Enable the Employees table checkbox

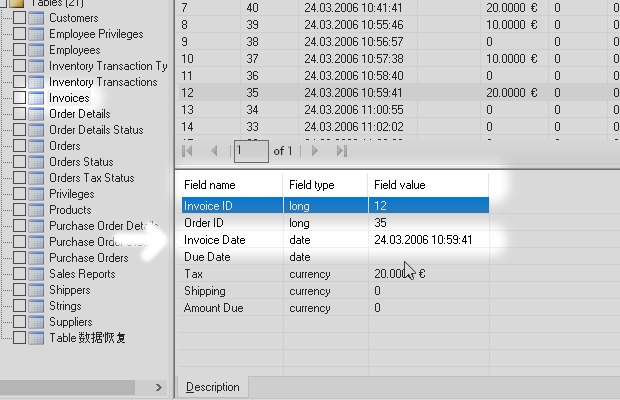click(x=20, y=50)
